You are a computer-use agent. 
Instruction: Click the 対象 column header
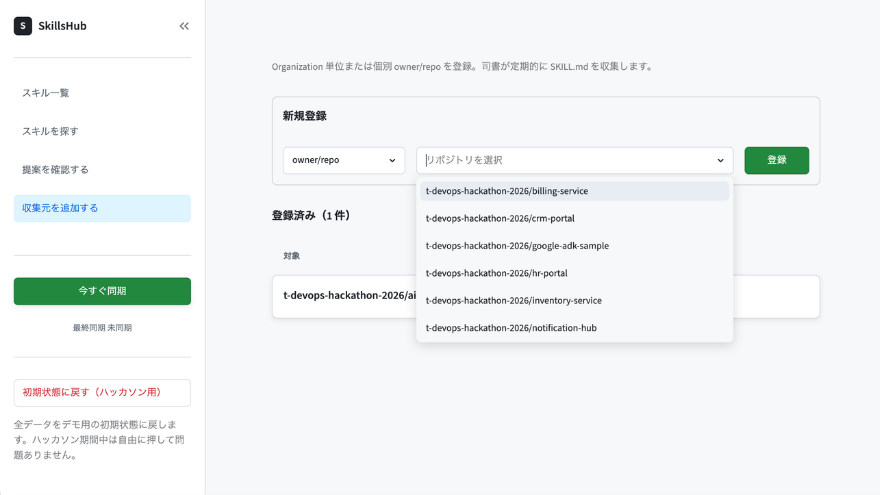291,256
